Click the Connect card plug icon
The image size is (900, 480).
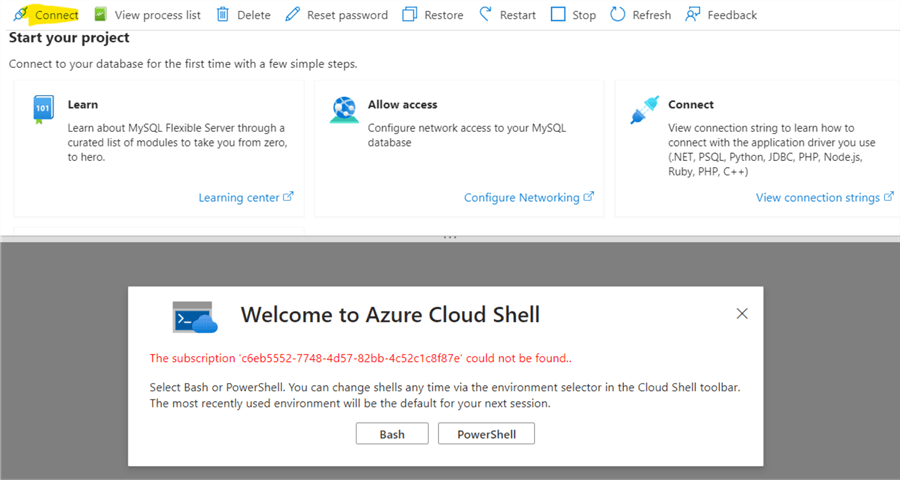643,110
